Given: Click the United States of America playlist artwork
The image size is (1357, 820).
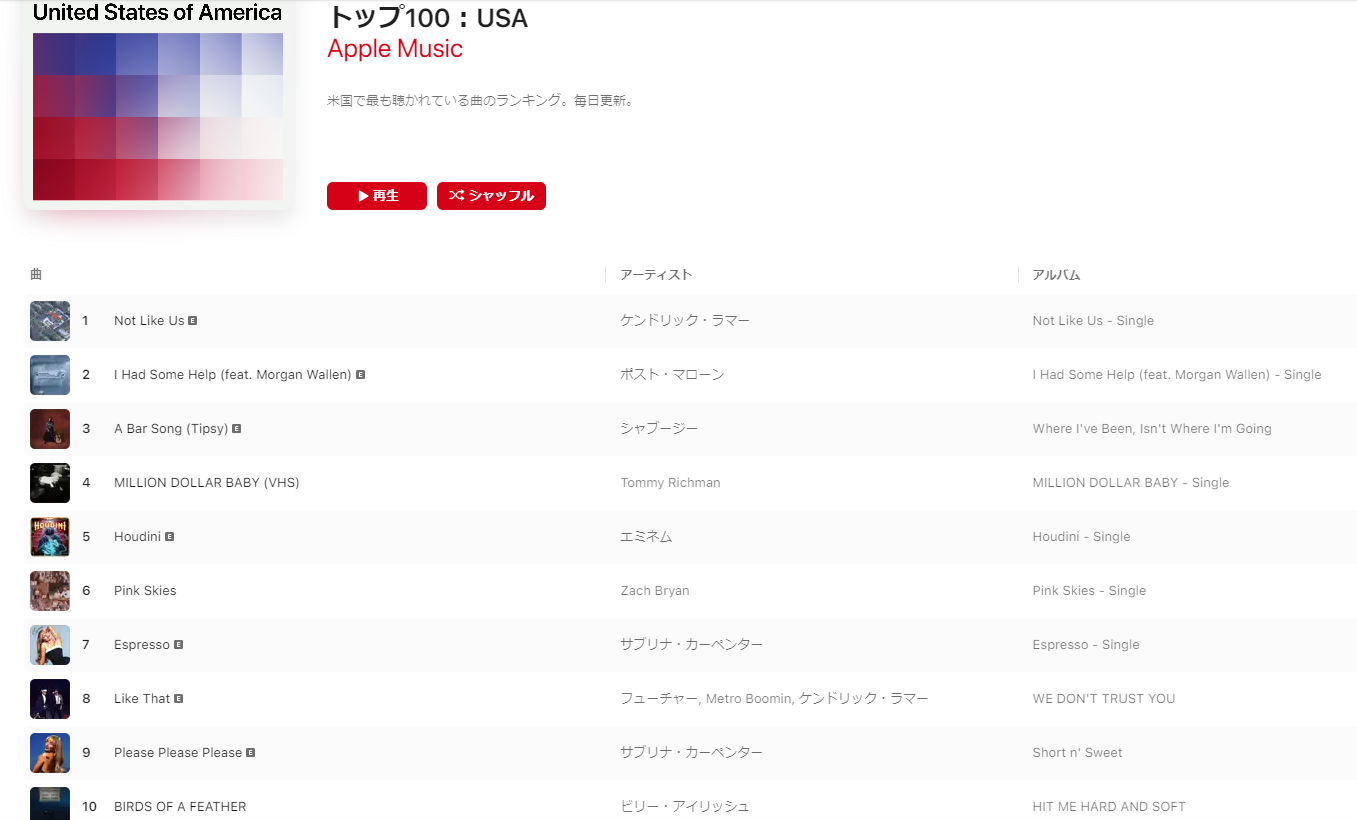Looking at the screenshot, I should coord(157,105).
